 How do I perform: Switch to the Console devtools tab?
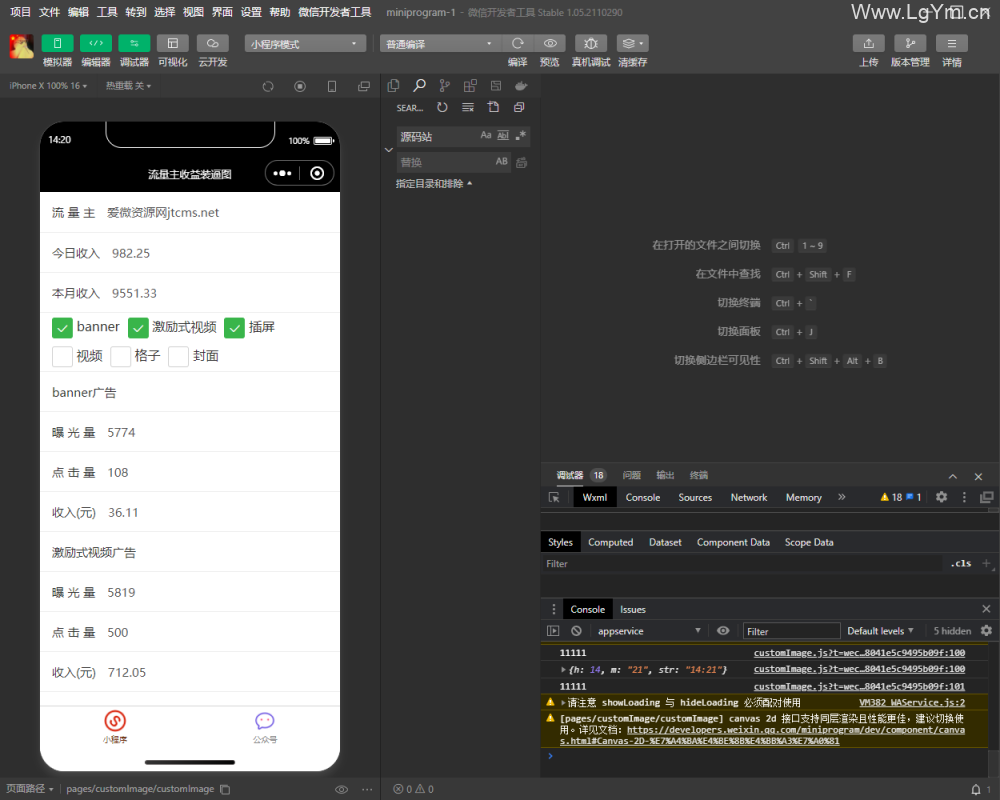[x=643, y=498]
